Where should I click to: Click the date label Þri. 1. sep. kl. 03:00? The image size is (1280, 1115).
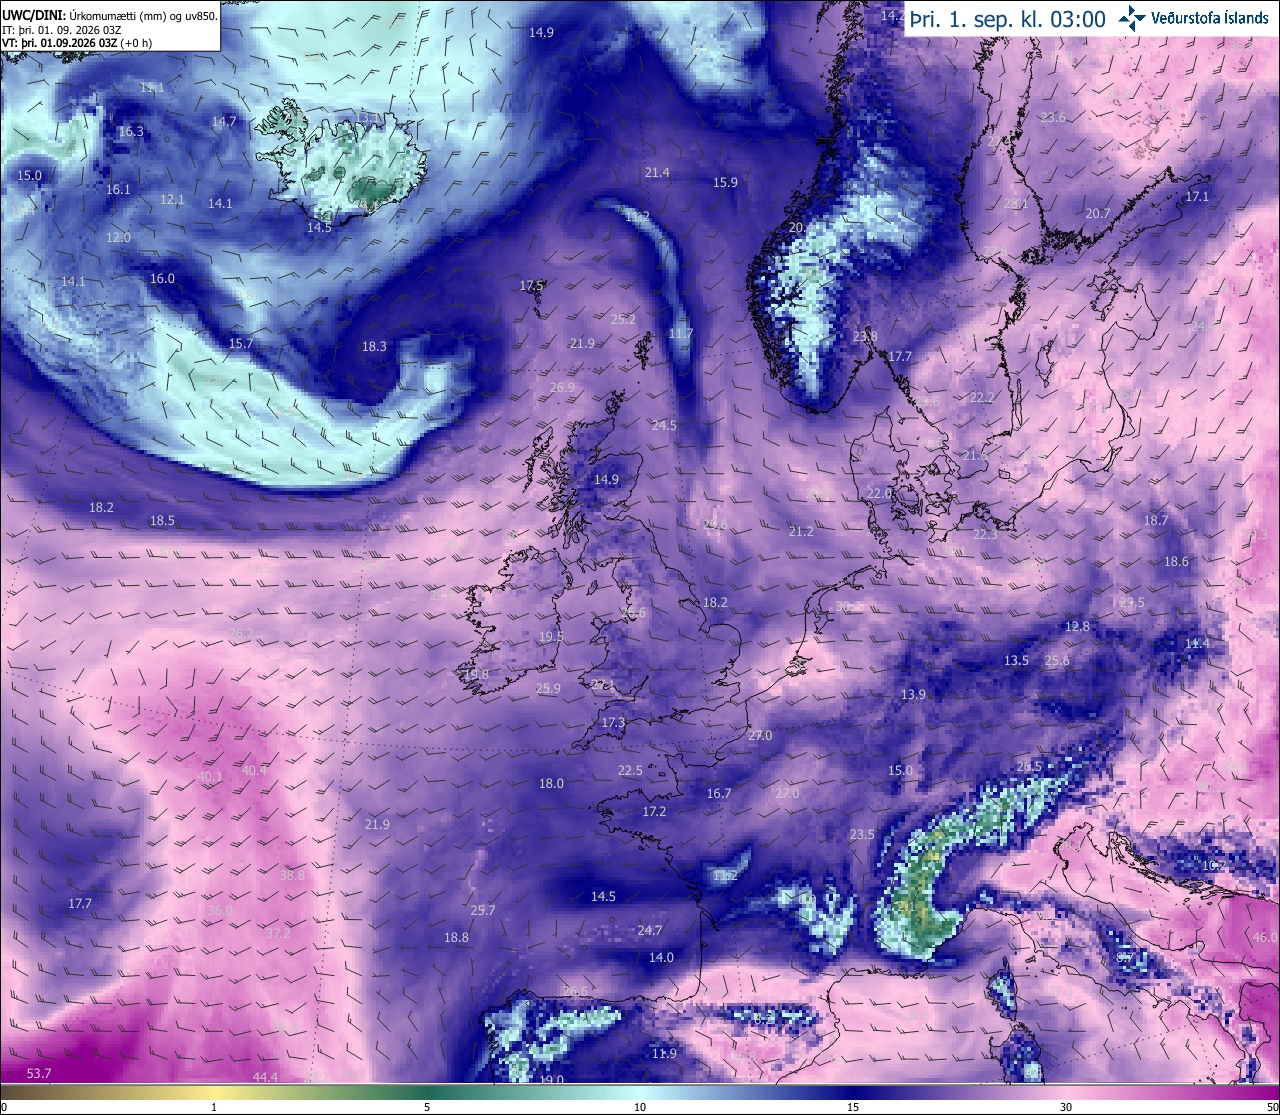tap(1008, 19)
